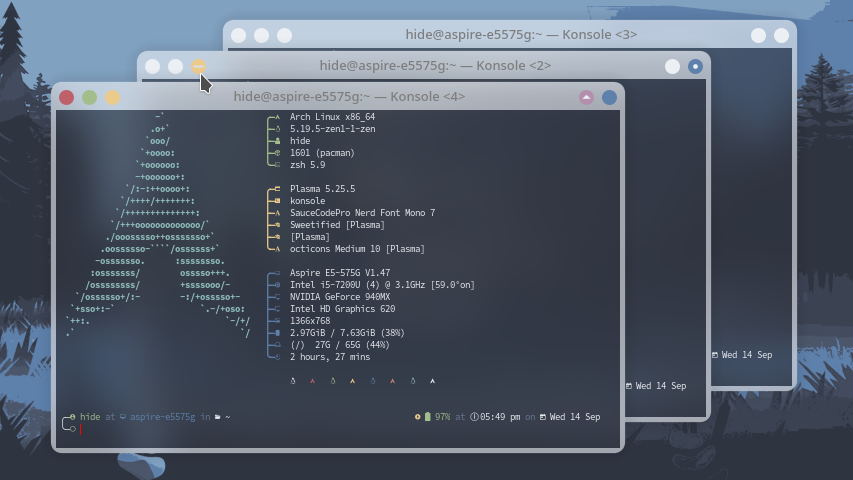This screenshot has width=853, height=480.
Task: Click the GPU icon beside NVIDIA GeForce 940MX
Action: 277,297
